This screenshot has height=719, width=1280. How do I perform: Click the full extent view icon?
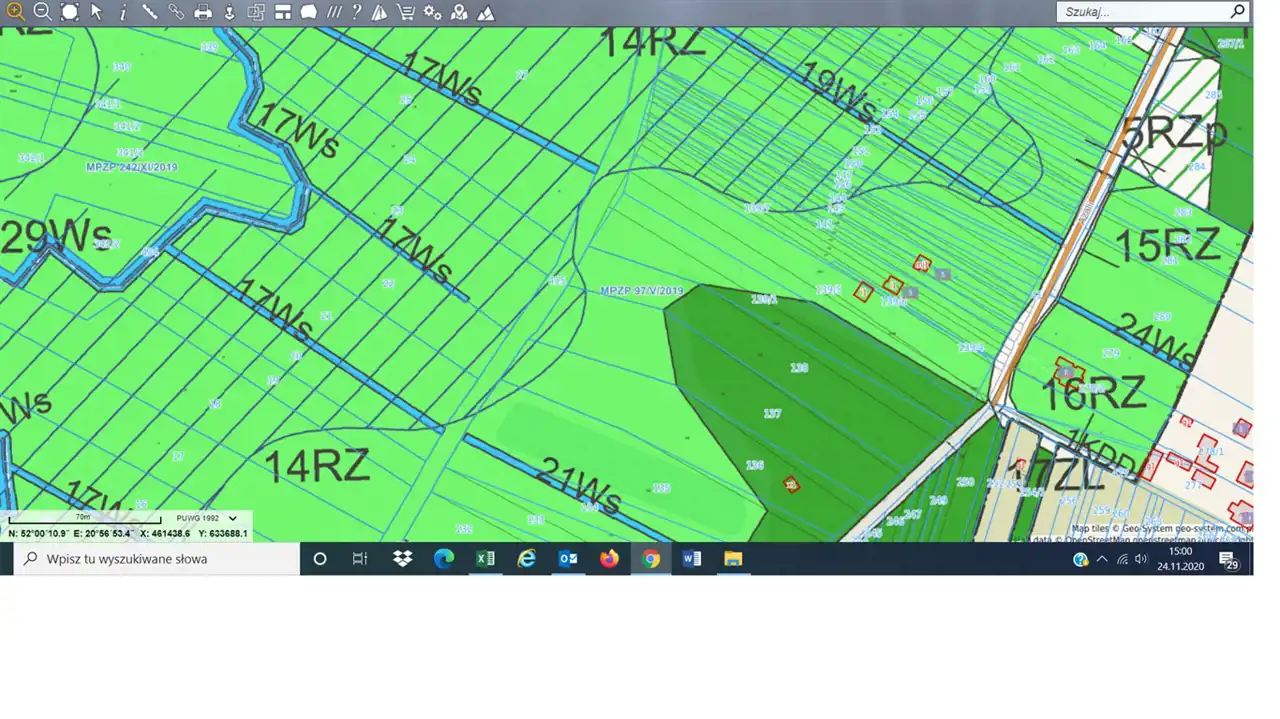pyautogui.click(x=70, y=12)
